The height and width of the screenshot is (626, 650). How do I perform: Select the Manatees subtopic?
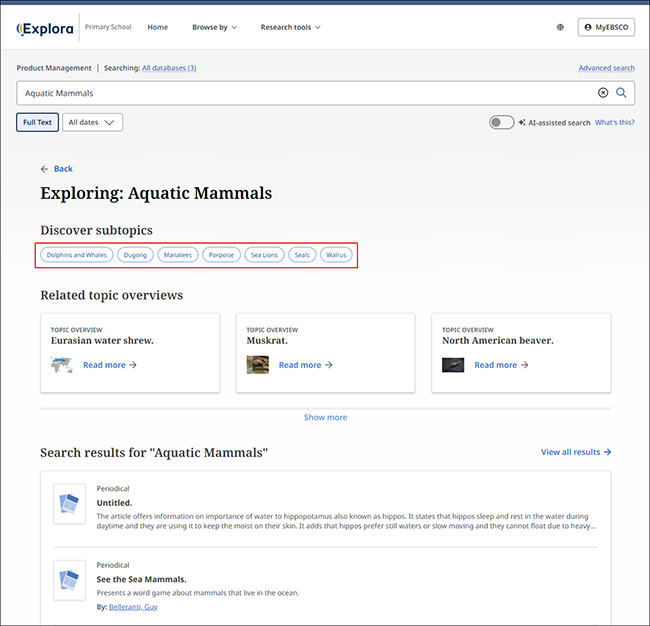[178, 255]
